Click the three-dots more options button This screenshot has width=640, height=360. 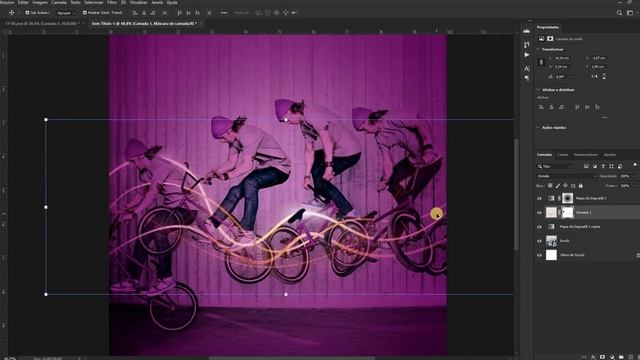(x=224, y=13)
